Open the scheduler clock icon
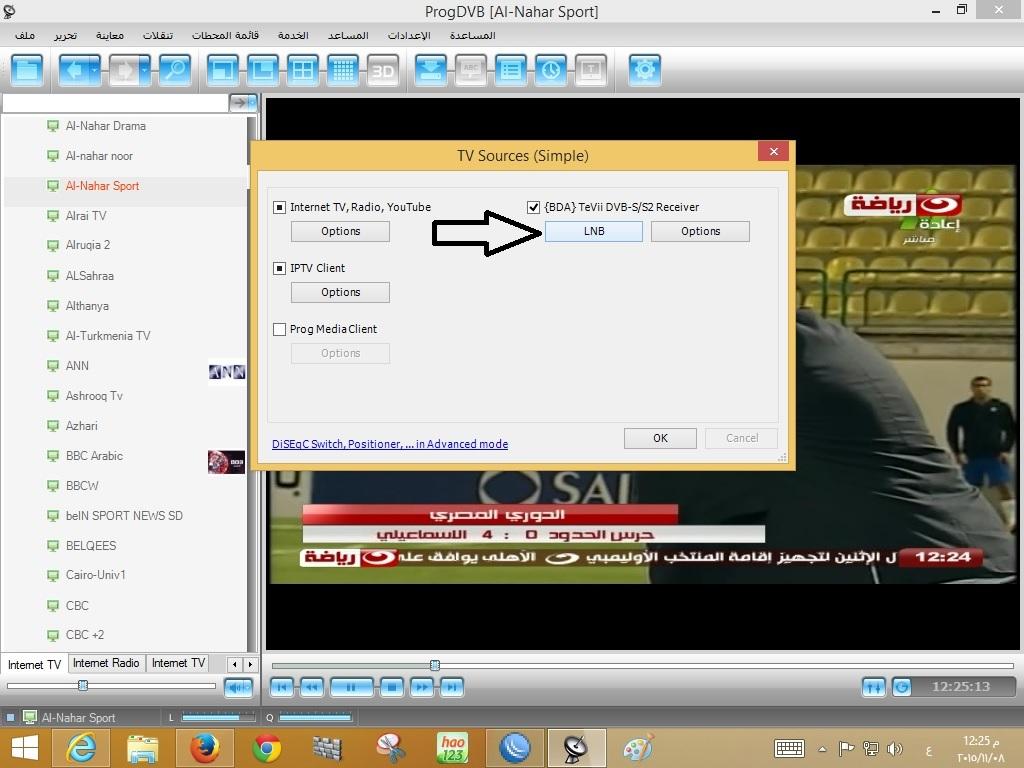Image resolution: width=1024 pixels, height=768 pixels. [x=551, y=69]
